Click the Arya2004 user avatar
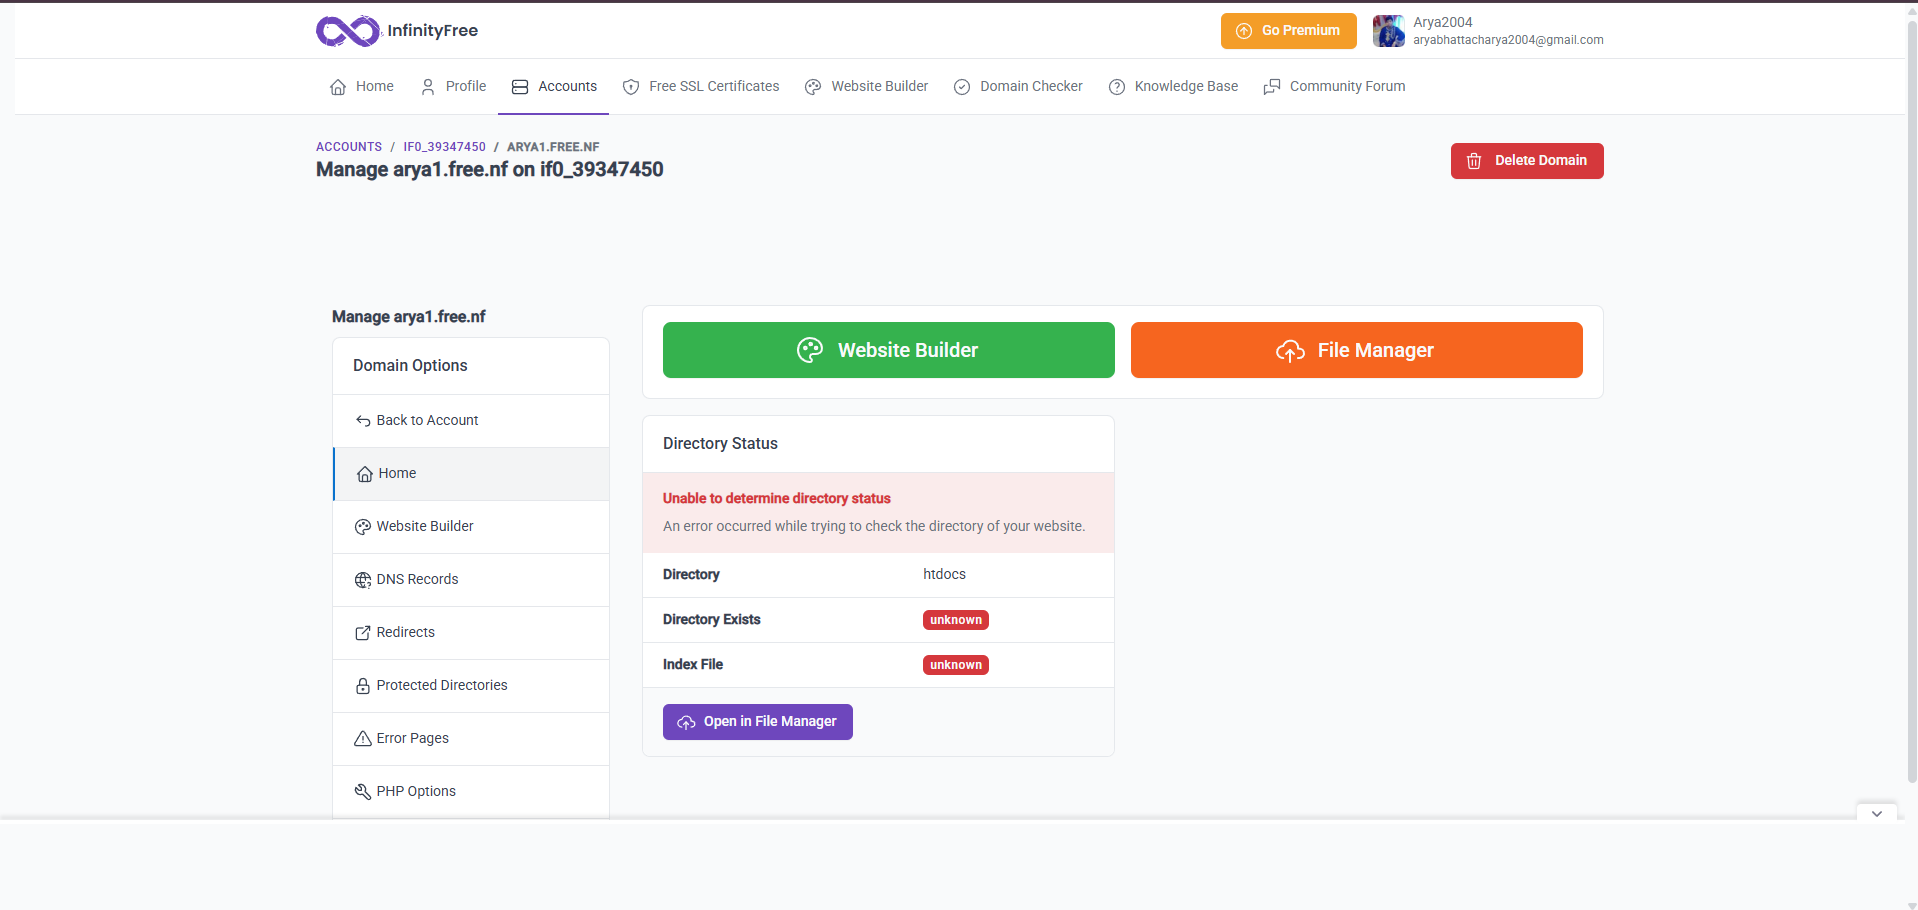The height and width of the screenshot is (910, 1918). [x=1389, y=31]
